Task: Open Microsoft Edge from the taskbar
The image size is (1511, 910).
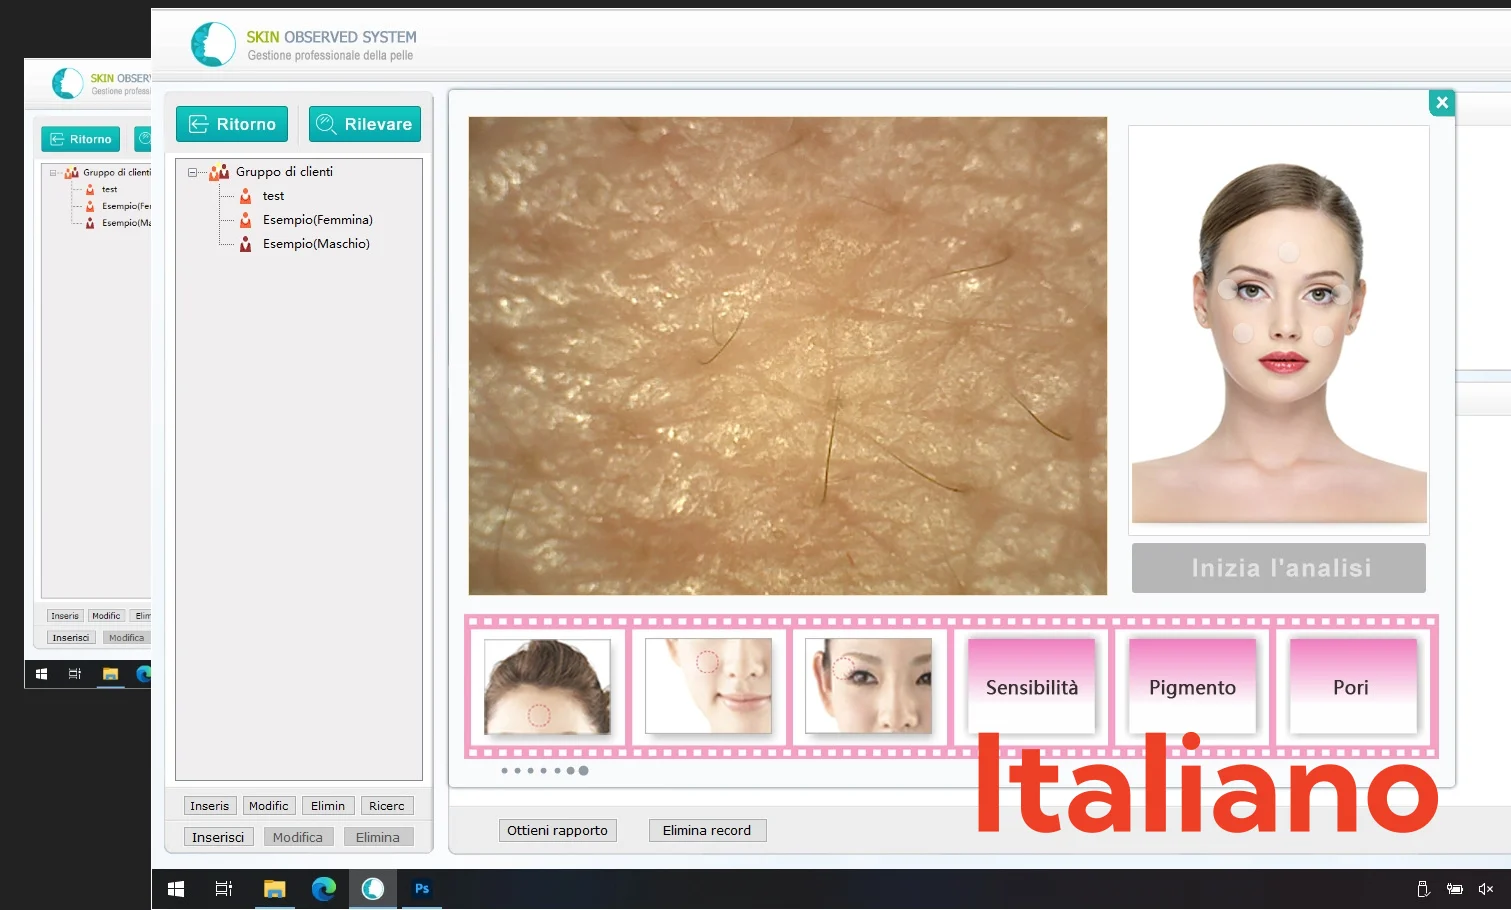Action: point(324,888)
